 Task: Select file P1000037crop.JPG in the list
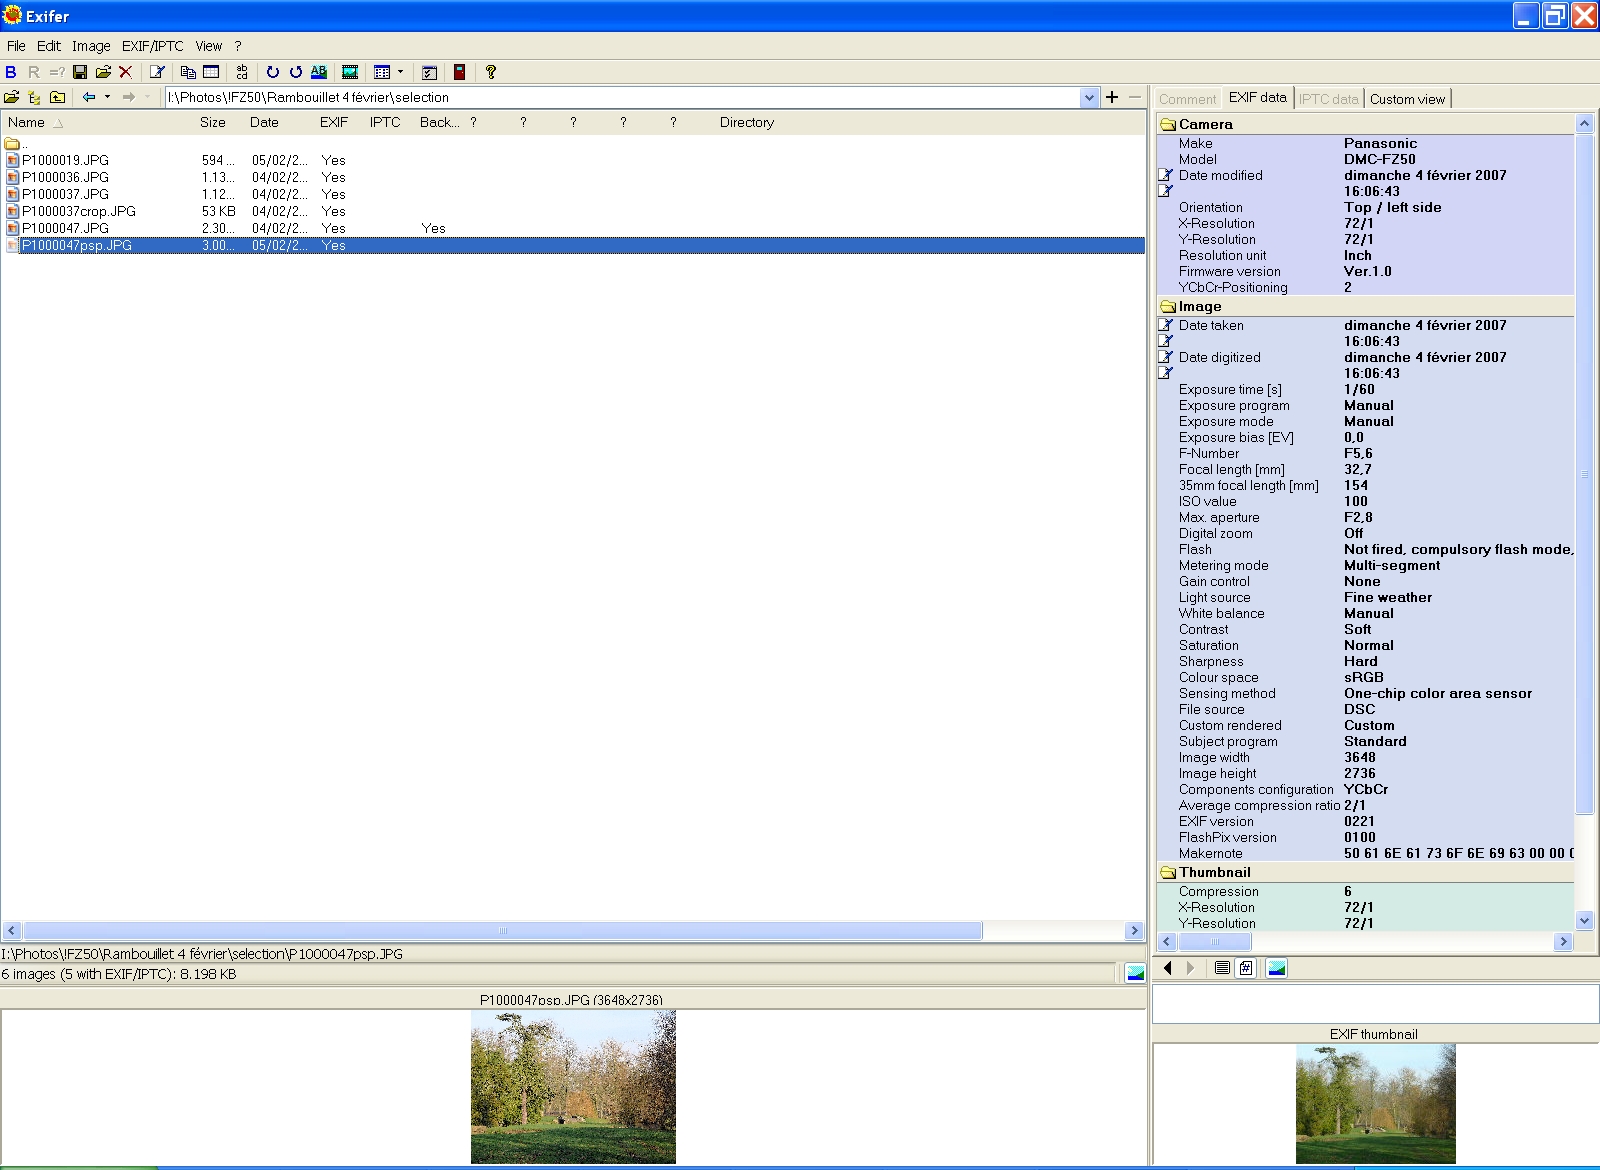coord(79,211)
